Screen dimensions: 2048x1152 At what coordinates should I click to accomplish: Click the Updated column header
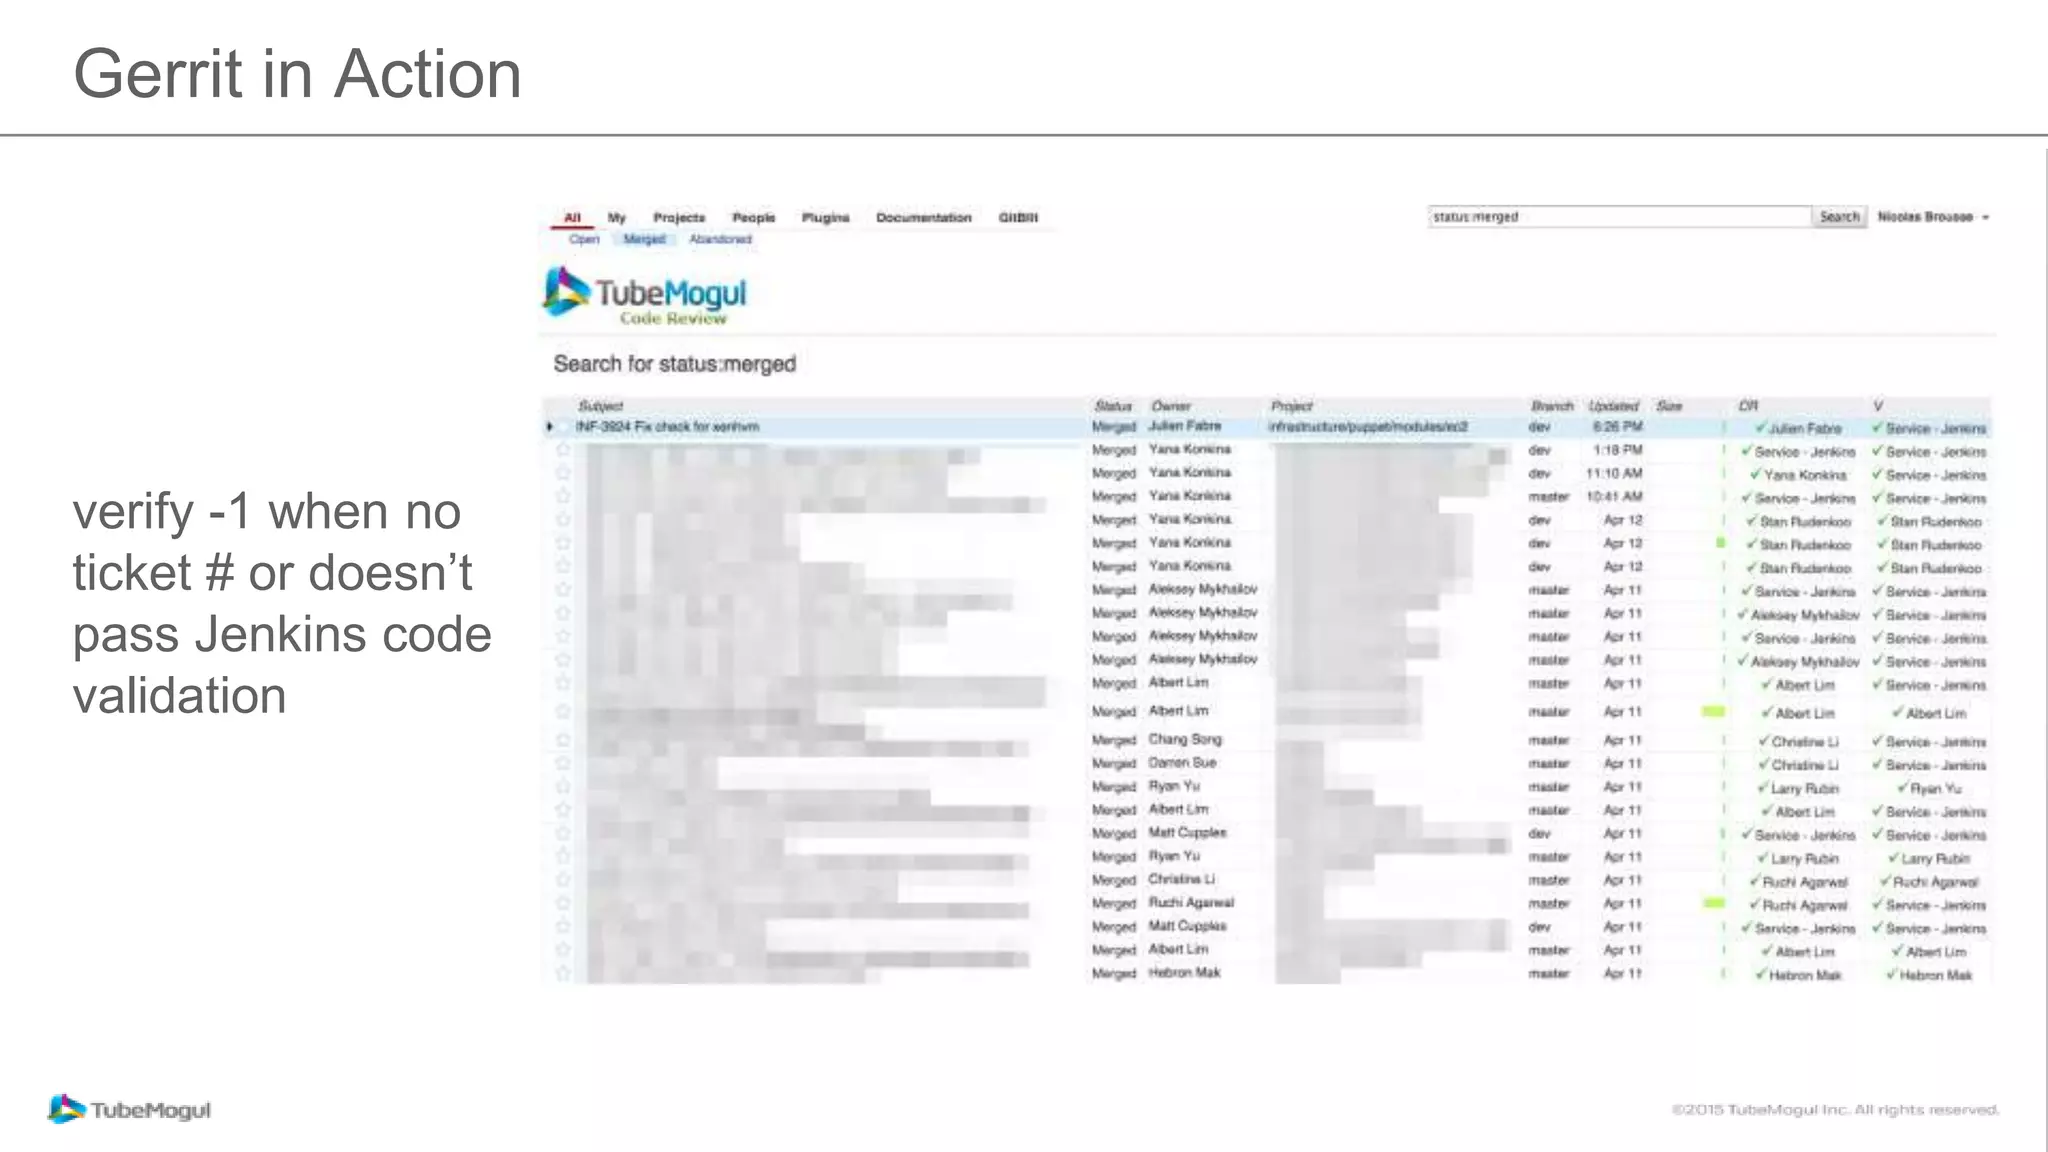click(x=1613, y=406)
